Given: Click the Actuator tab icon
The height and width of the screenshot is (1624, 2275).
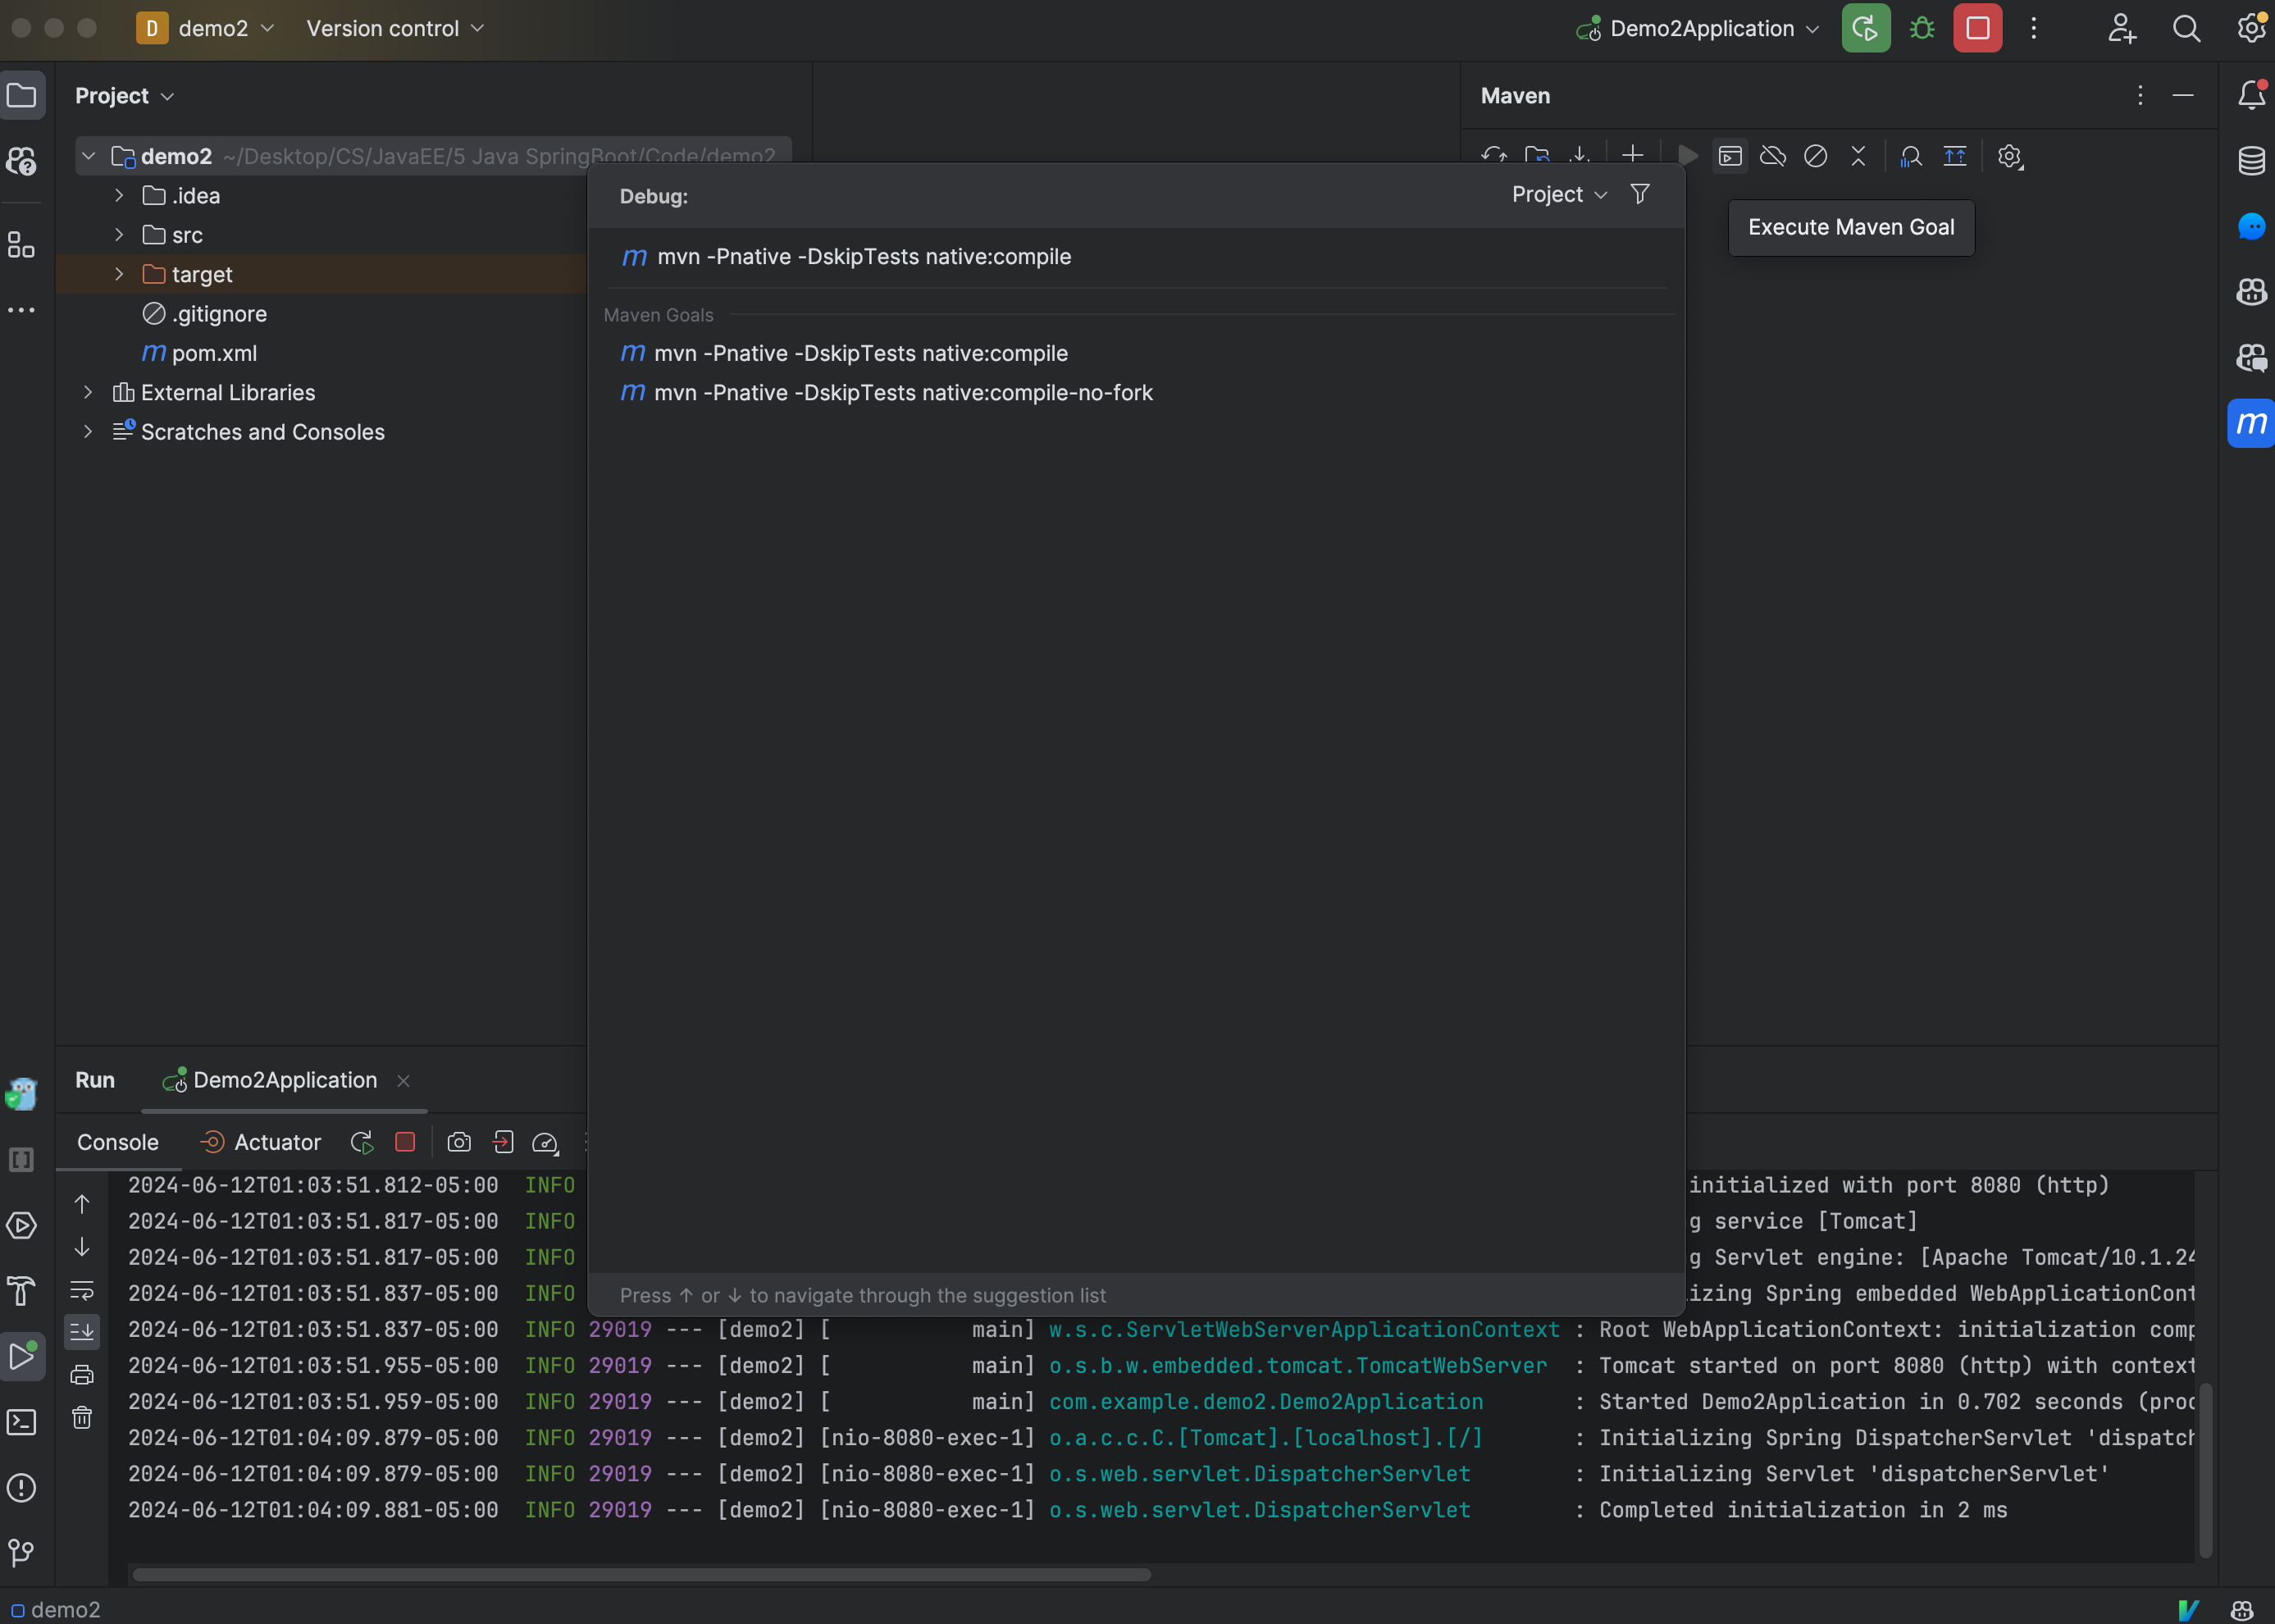Looking at the screenshot, I should click(x=211, y=1143).
